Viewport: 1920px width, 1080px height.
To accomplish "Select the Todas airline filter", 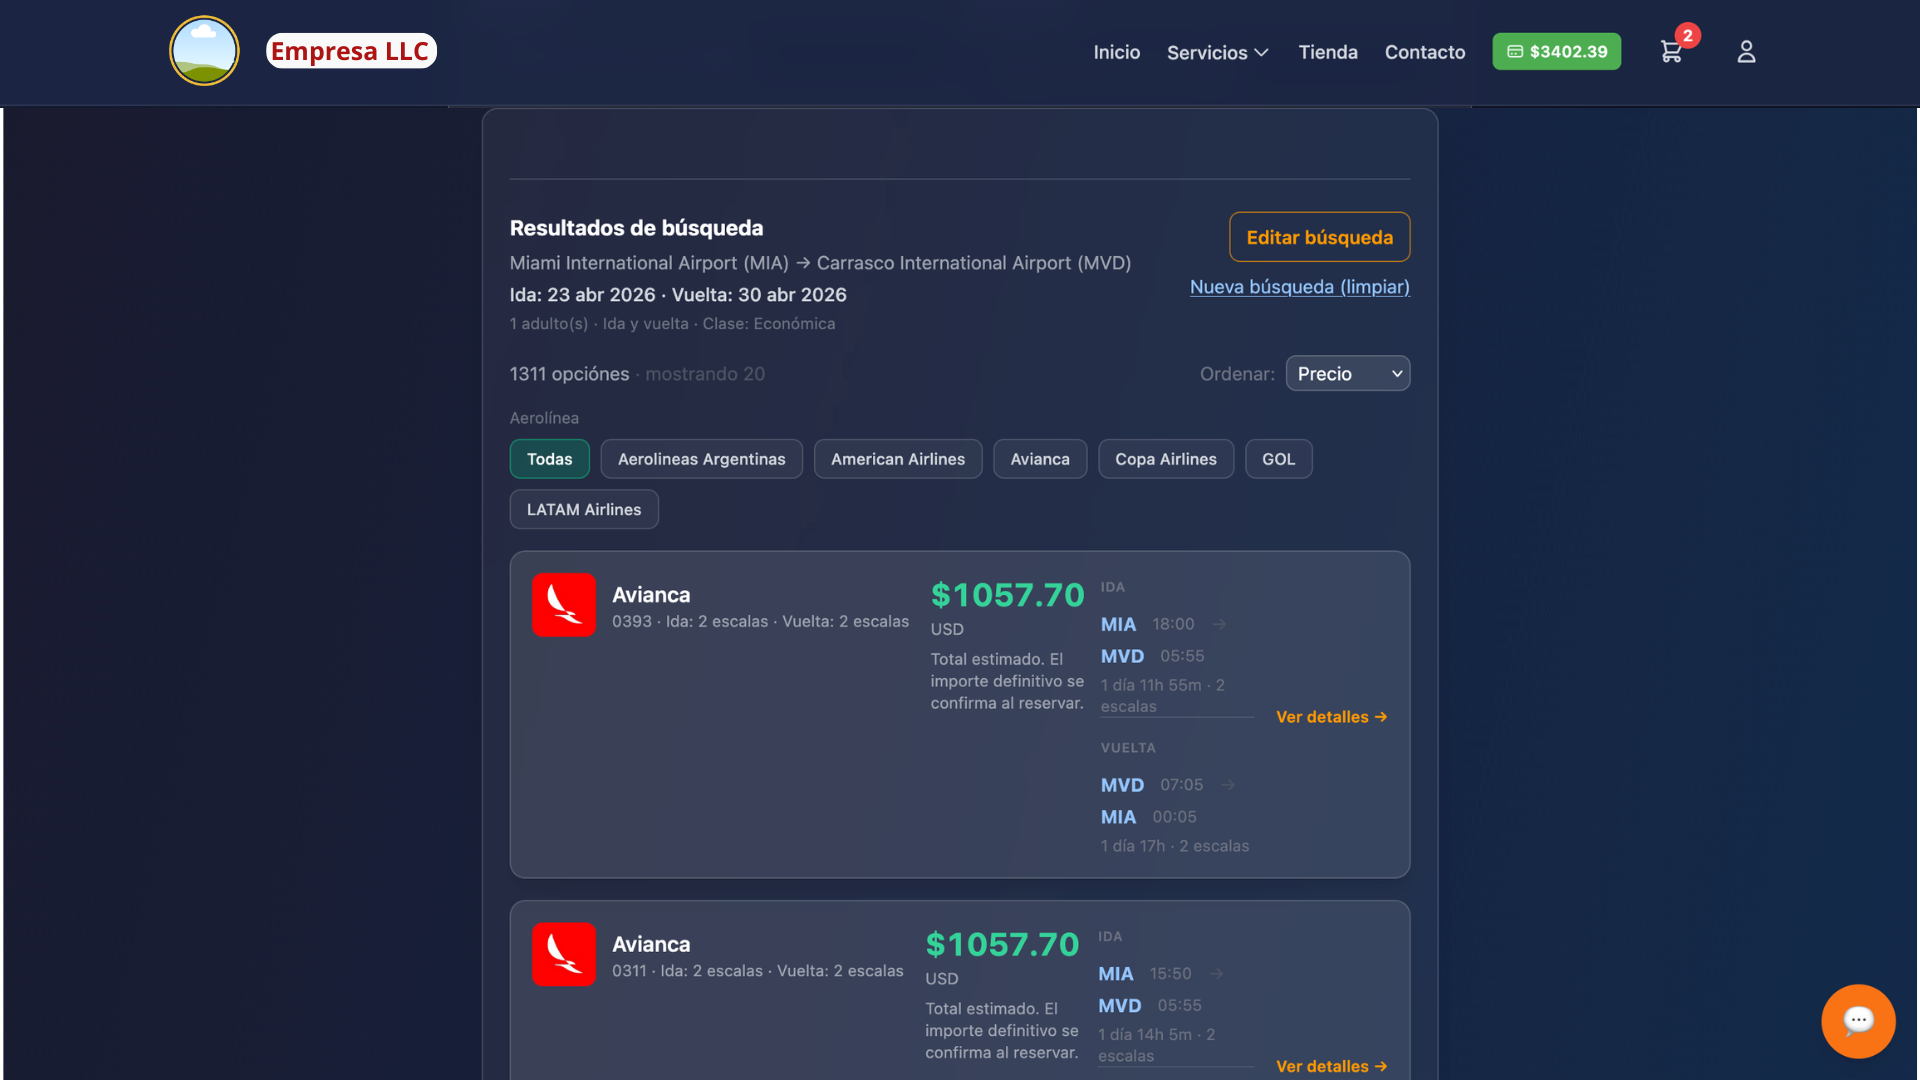I will (549, 459).
